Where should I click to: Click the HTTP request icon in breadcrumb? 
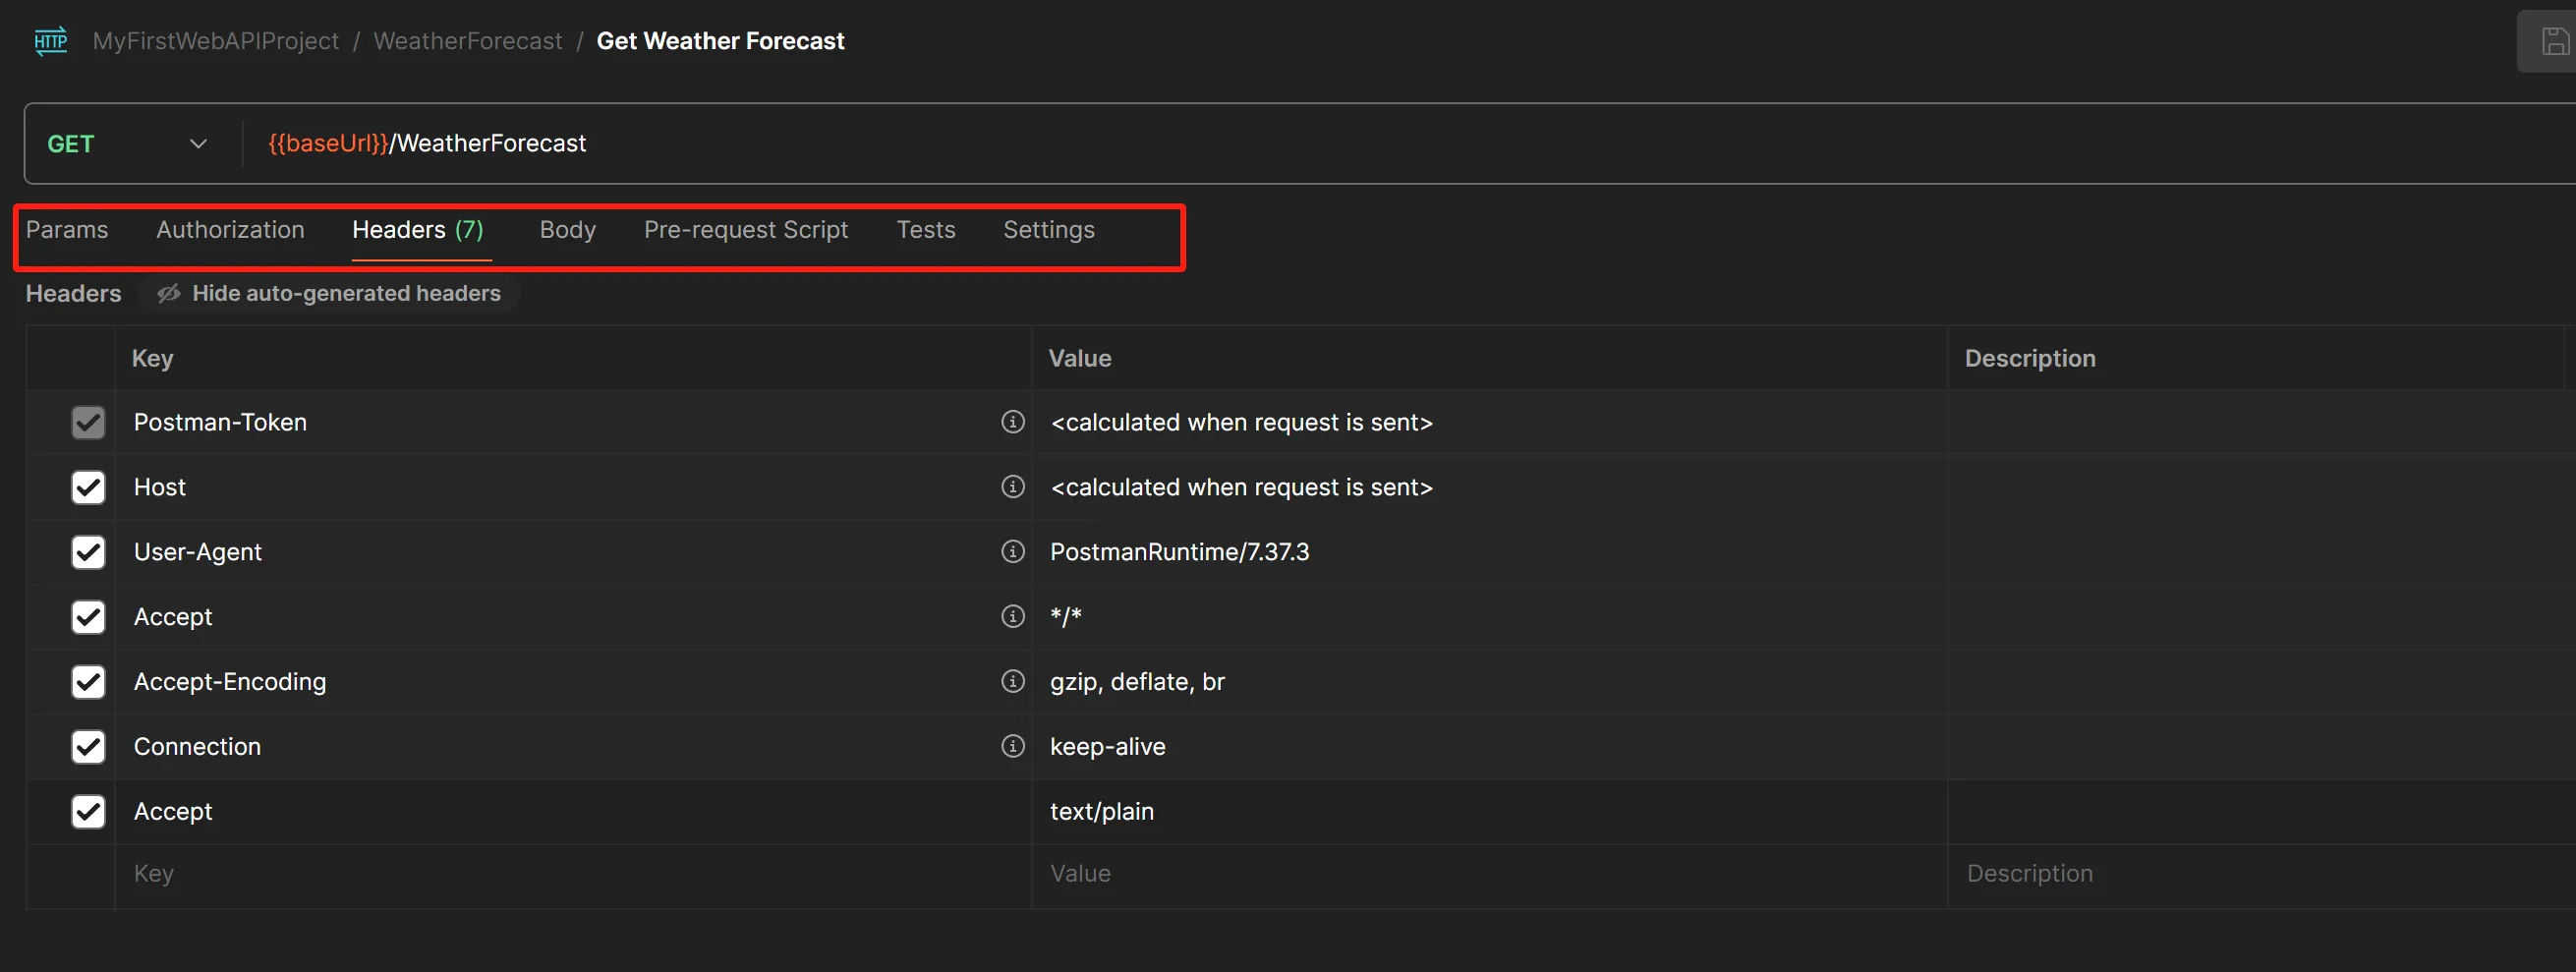51,41
